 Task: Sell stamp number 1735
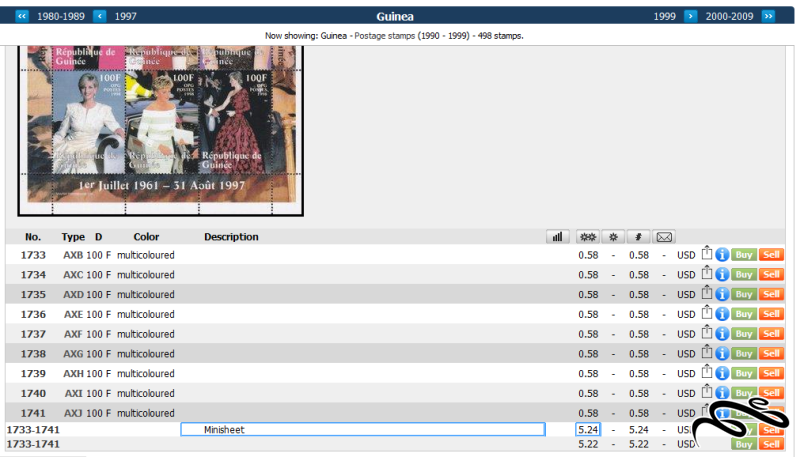(771, 294)
